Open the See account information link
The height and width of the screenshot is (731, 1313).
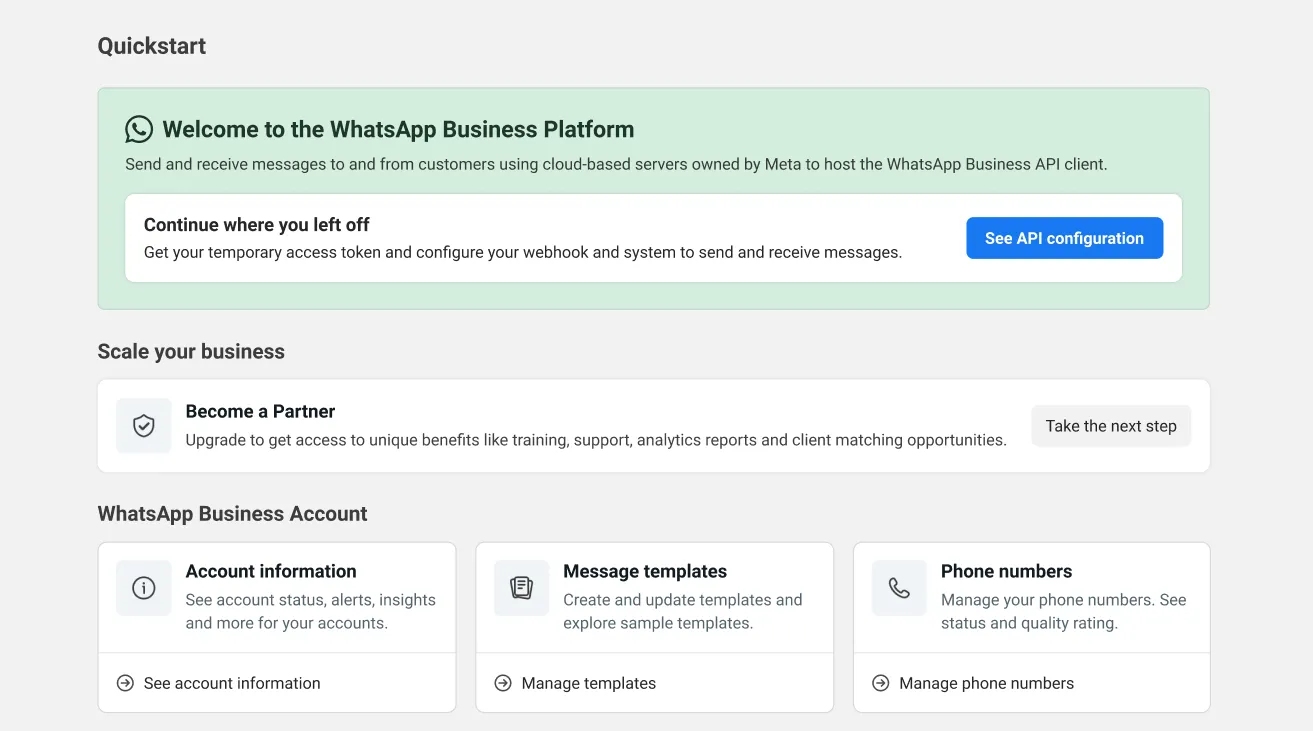tap(232, 683)
